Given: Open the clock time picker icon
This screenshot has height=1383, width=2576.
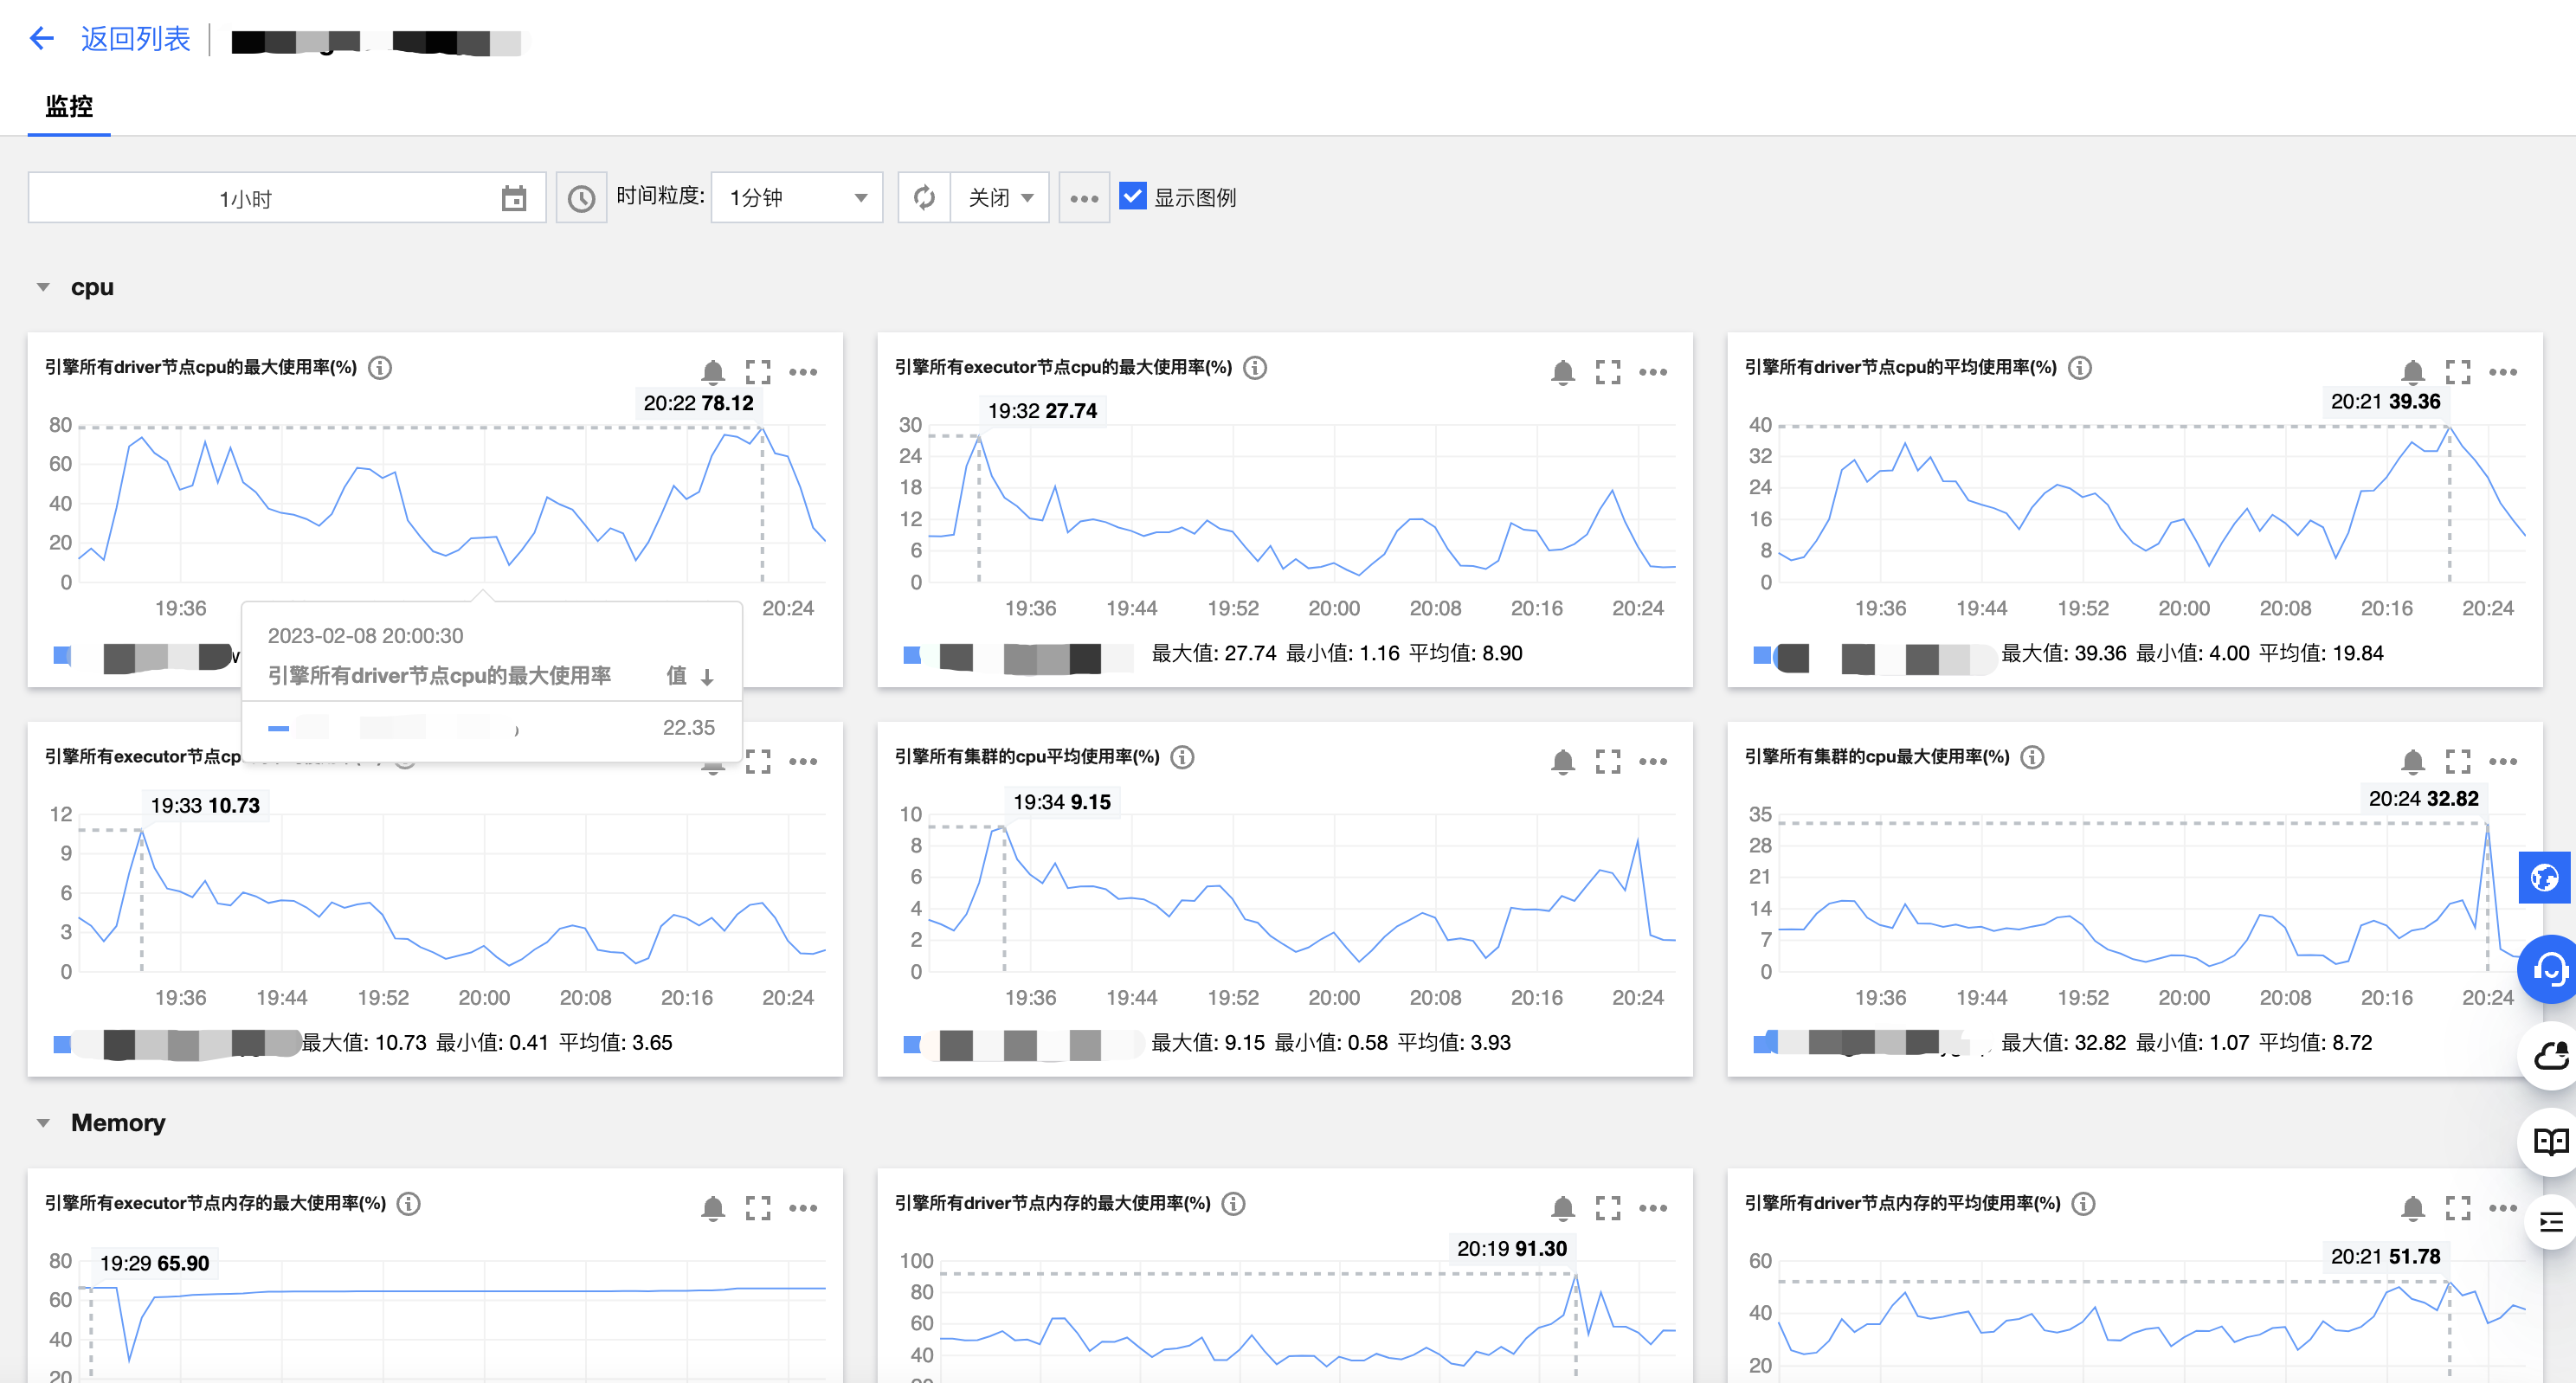Looking at the screenshot, I should click(x=581, y=198).
